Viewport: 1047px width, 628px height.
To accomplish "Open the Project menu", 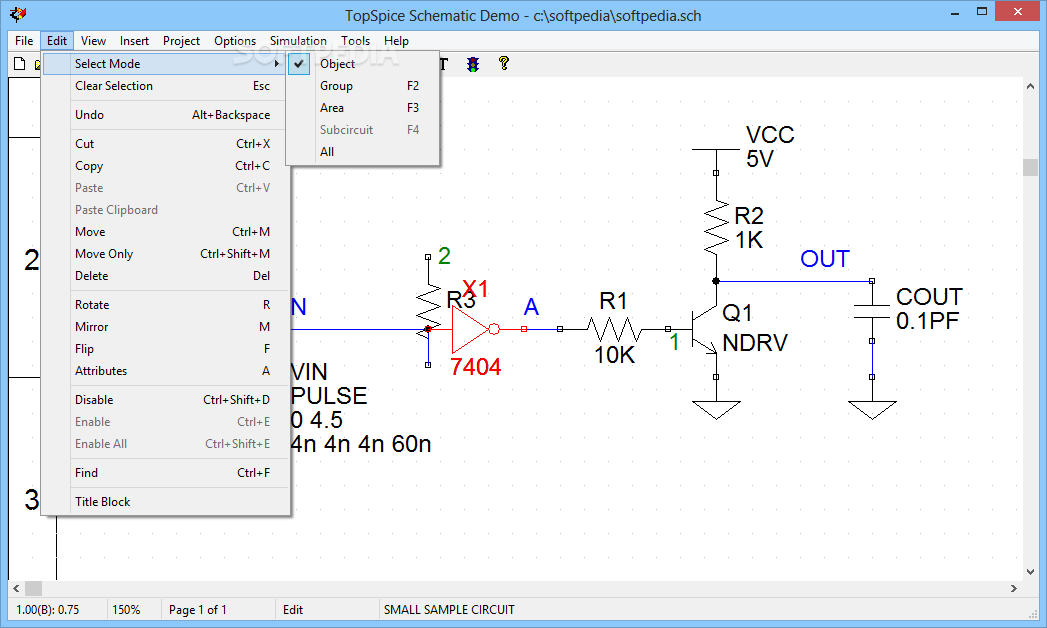I will 181,41.
